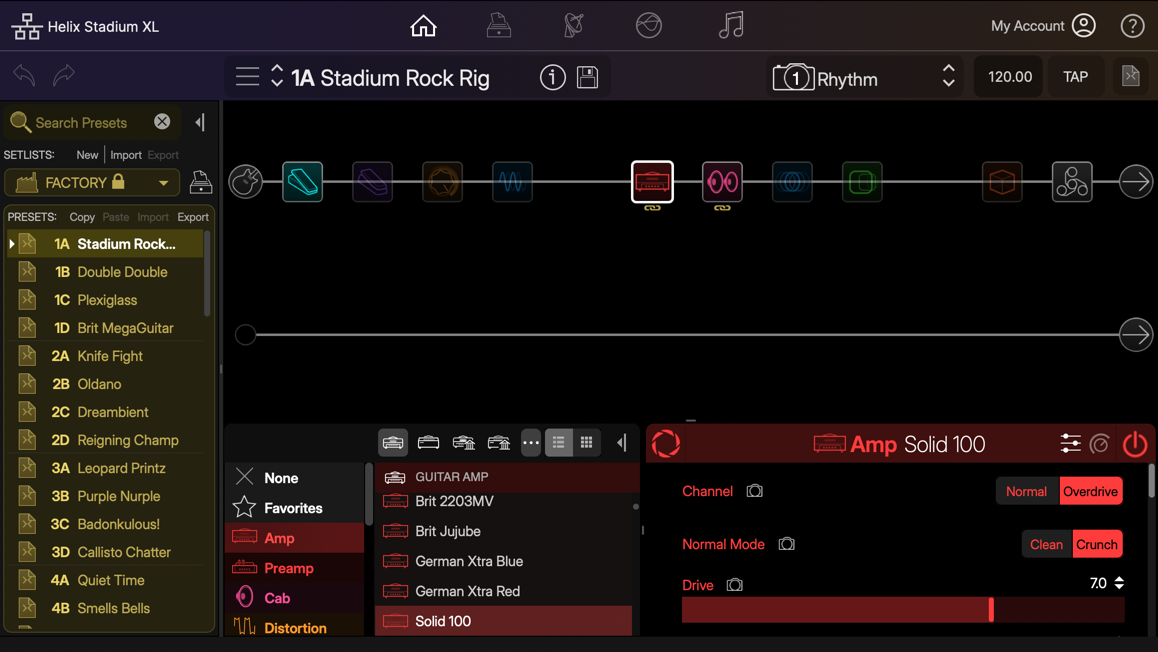Click the undo arrow icon
Screen dimensions: 1158x652
25,75
